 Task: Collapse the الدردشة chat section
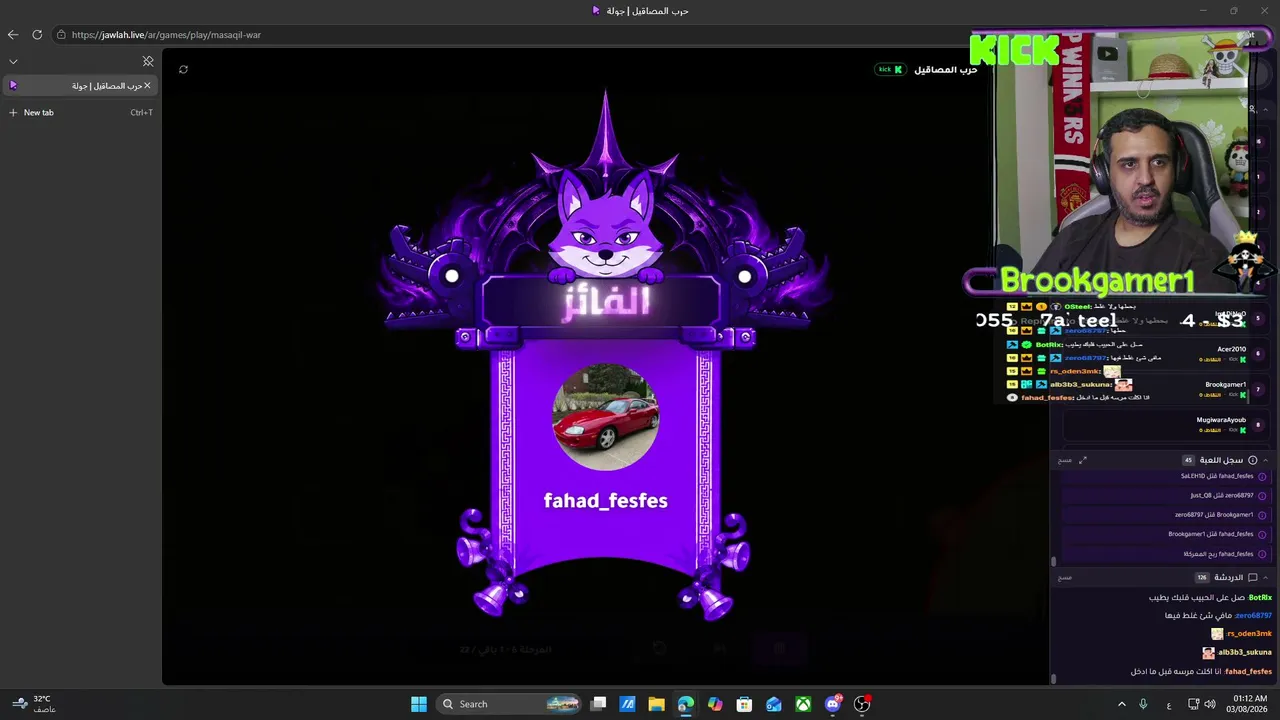(1266, 578)
